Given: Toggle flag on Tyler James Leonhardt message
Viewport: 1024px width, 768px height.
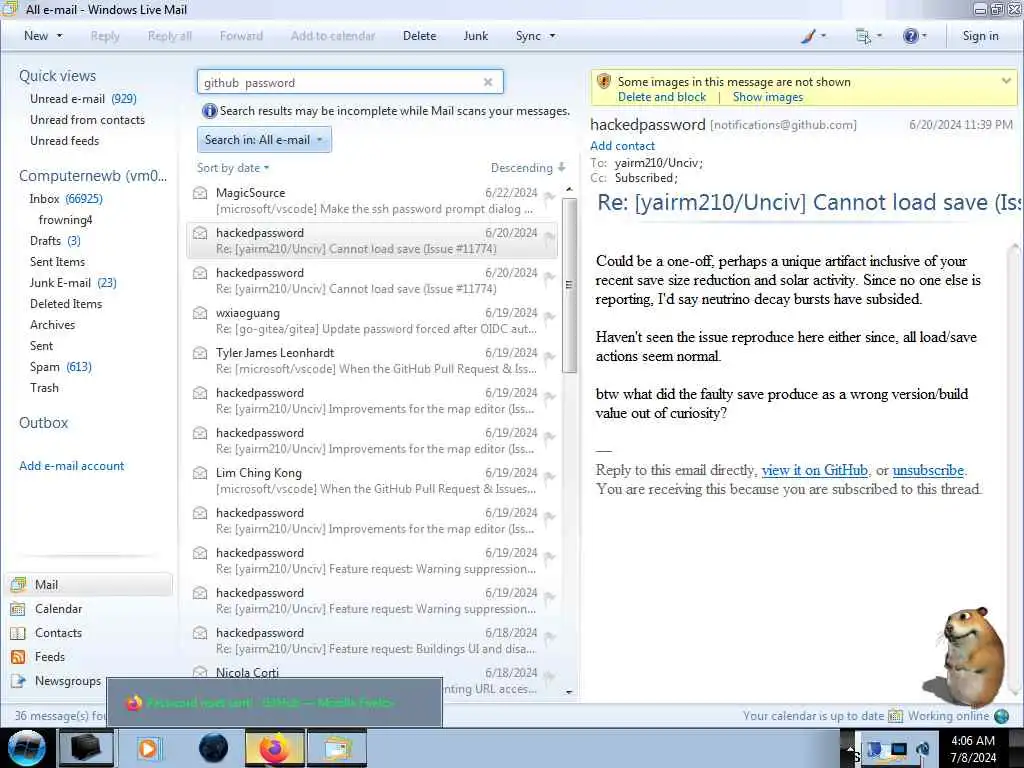Looking at the screenshot, I should click(x=549, y=357).
